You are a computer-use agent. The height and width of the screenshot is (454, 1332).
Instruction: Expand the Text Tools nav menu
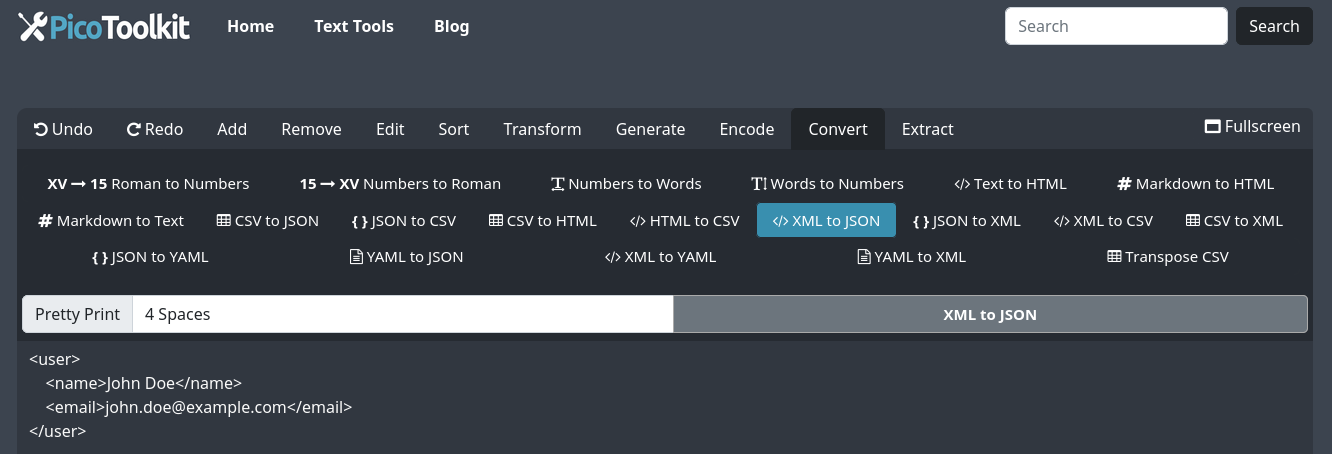(353, 26)
